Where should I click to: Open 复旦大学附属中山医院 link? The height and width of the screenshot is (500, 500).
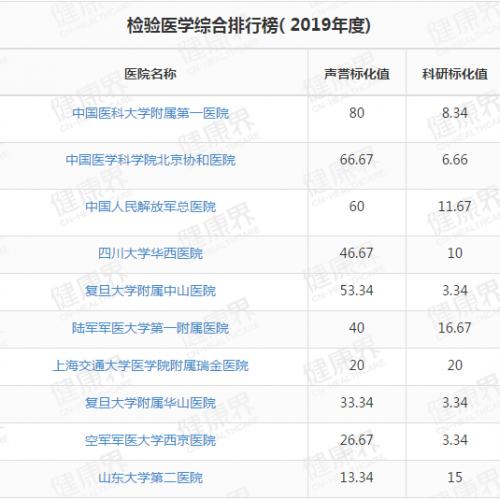[151, 291]
